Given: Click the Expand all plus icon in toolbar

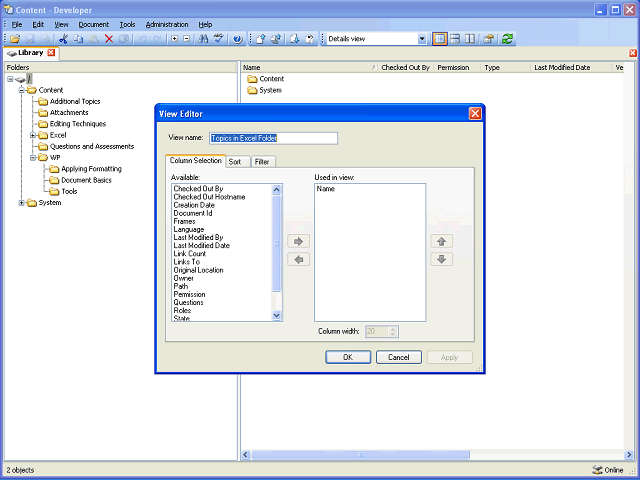Looking at the screenshot, I should (175, 39).
